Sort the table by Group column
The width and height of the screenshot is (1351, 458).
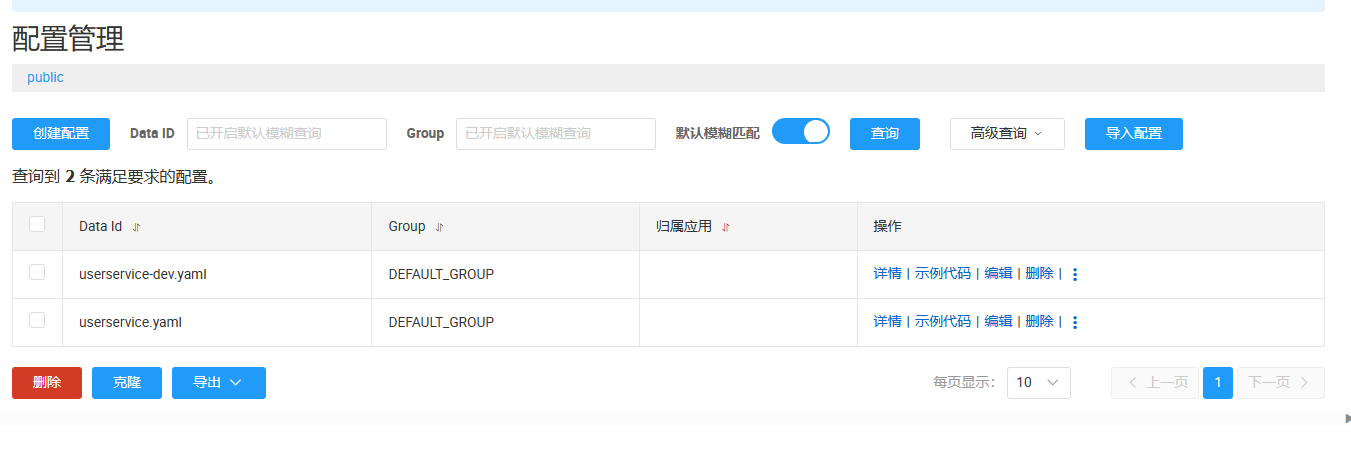[x=439, y=227]
